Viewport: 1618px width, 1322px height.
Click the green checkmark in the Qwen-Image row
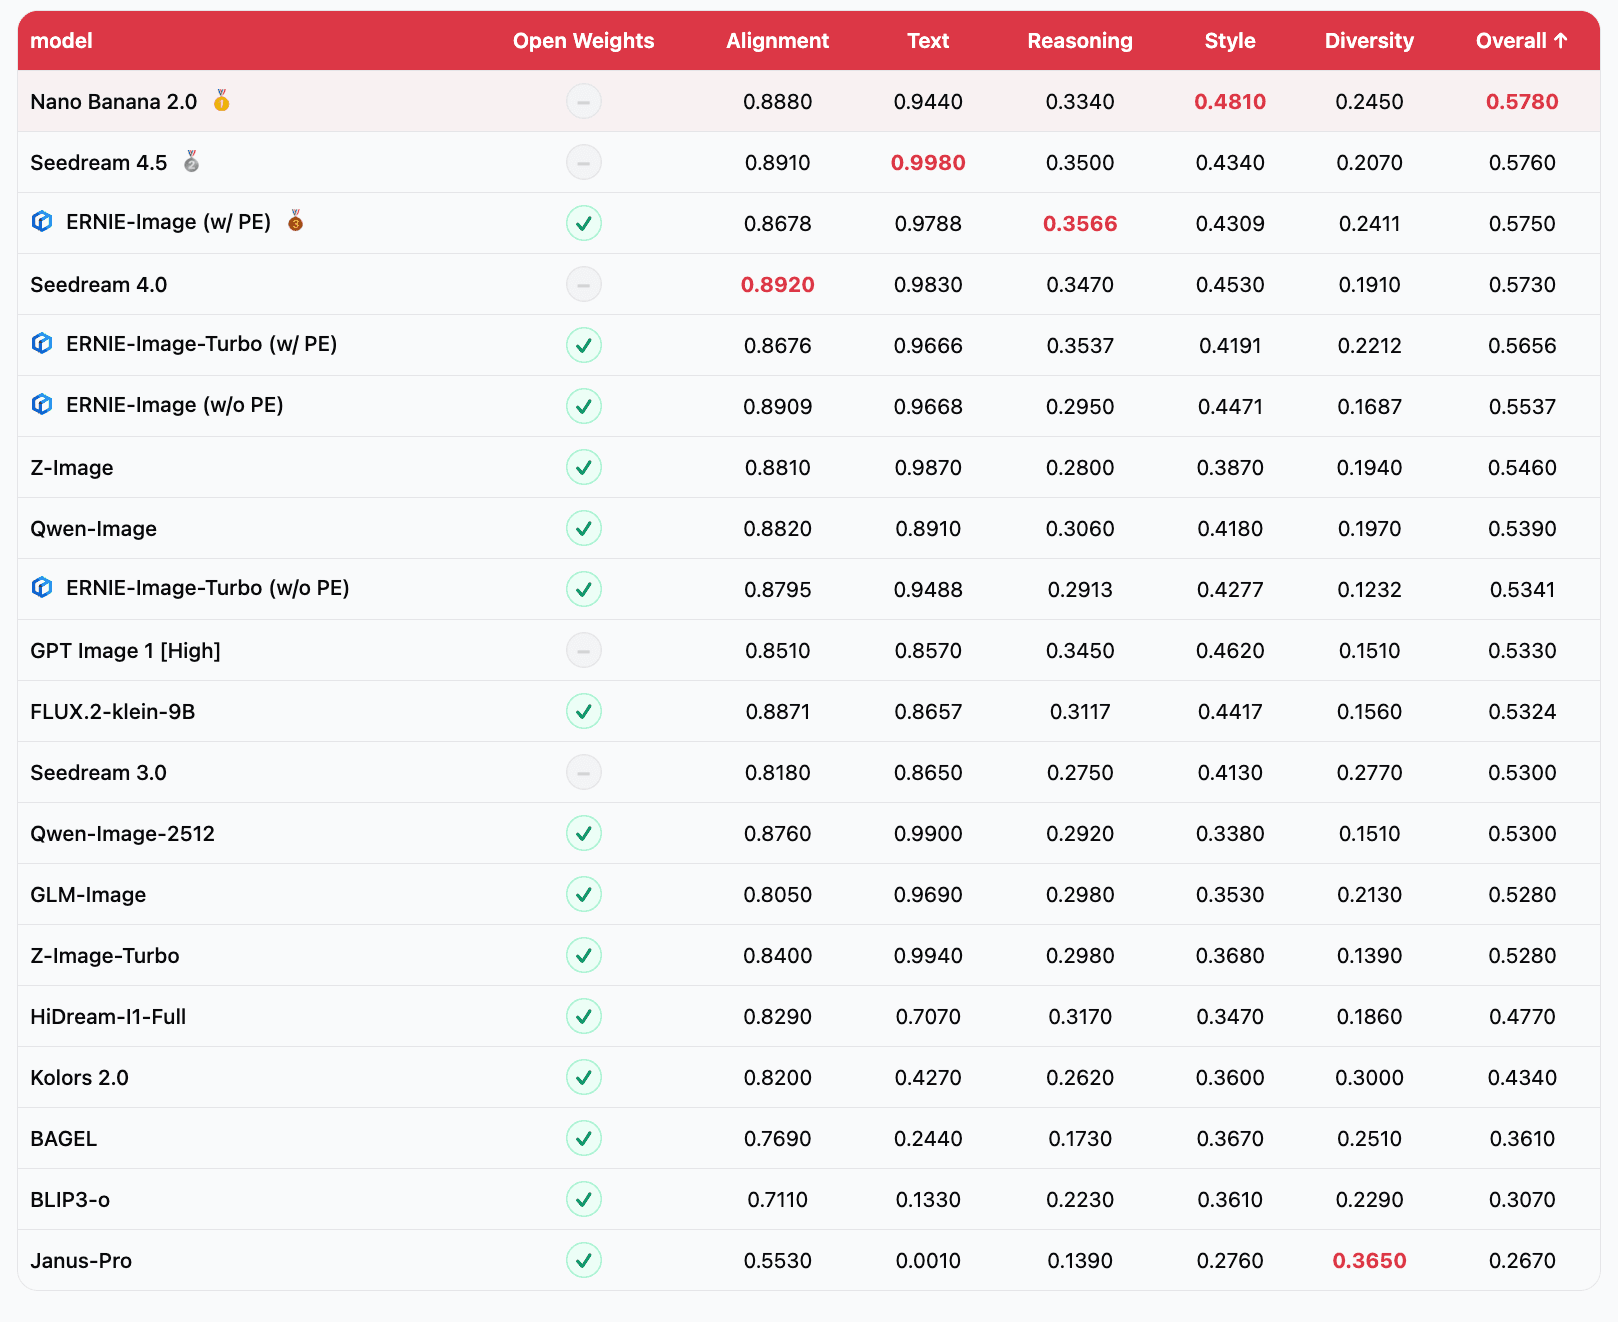coord(584,528)
